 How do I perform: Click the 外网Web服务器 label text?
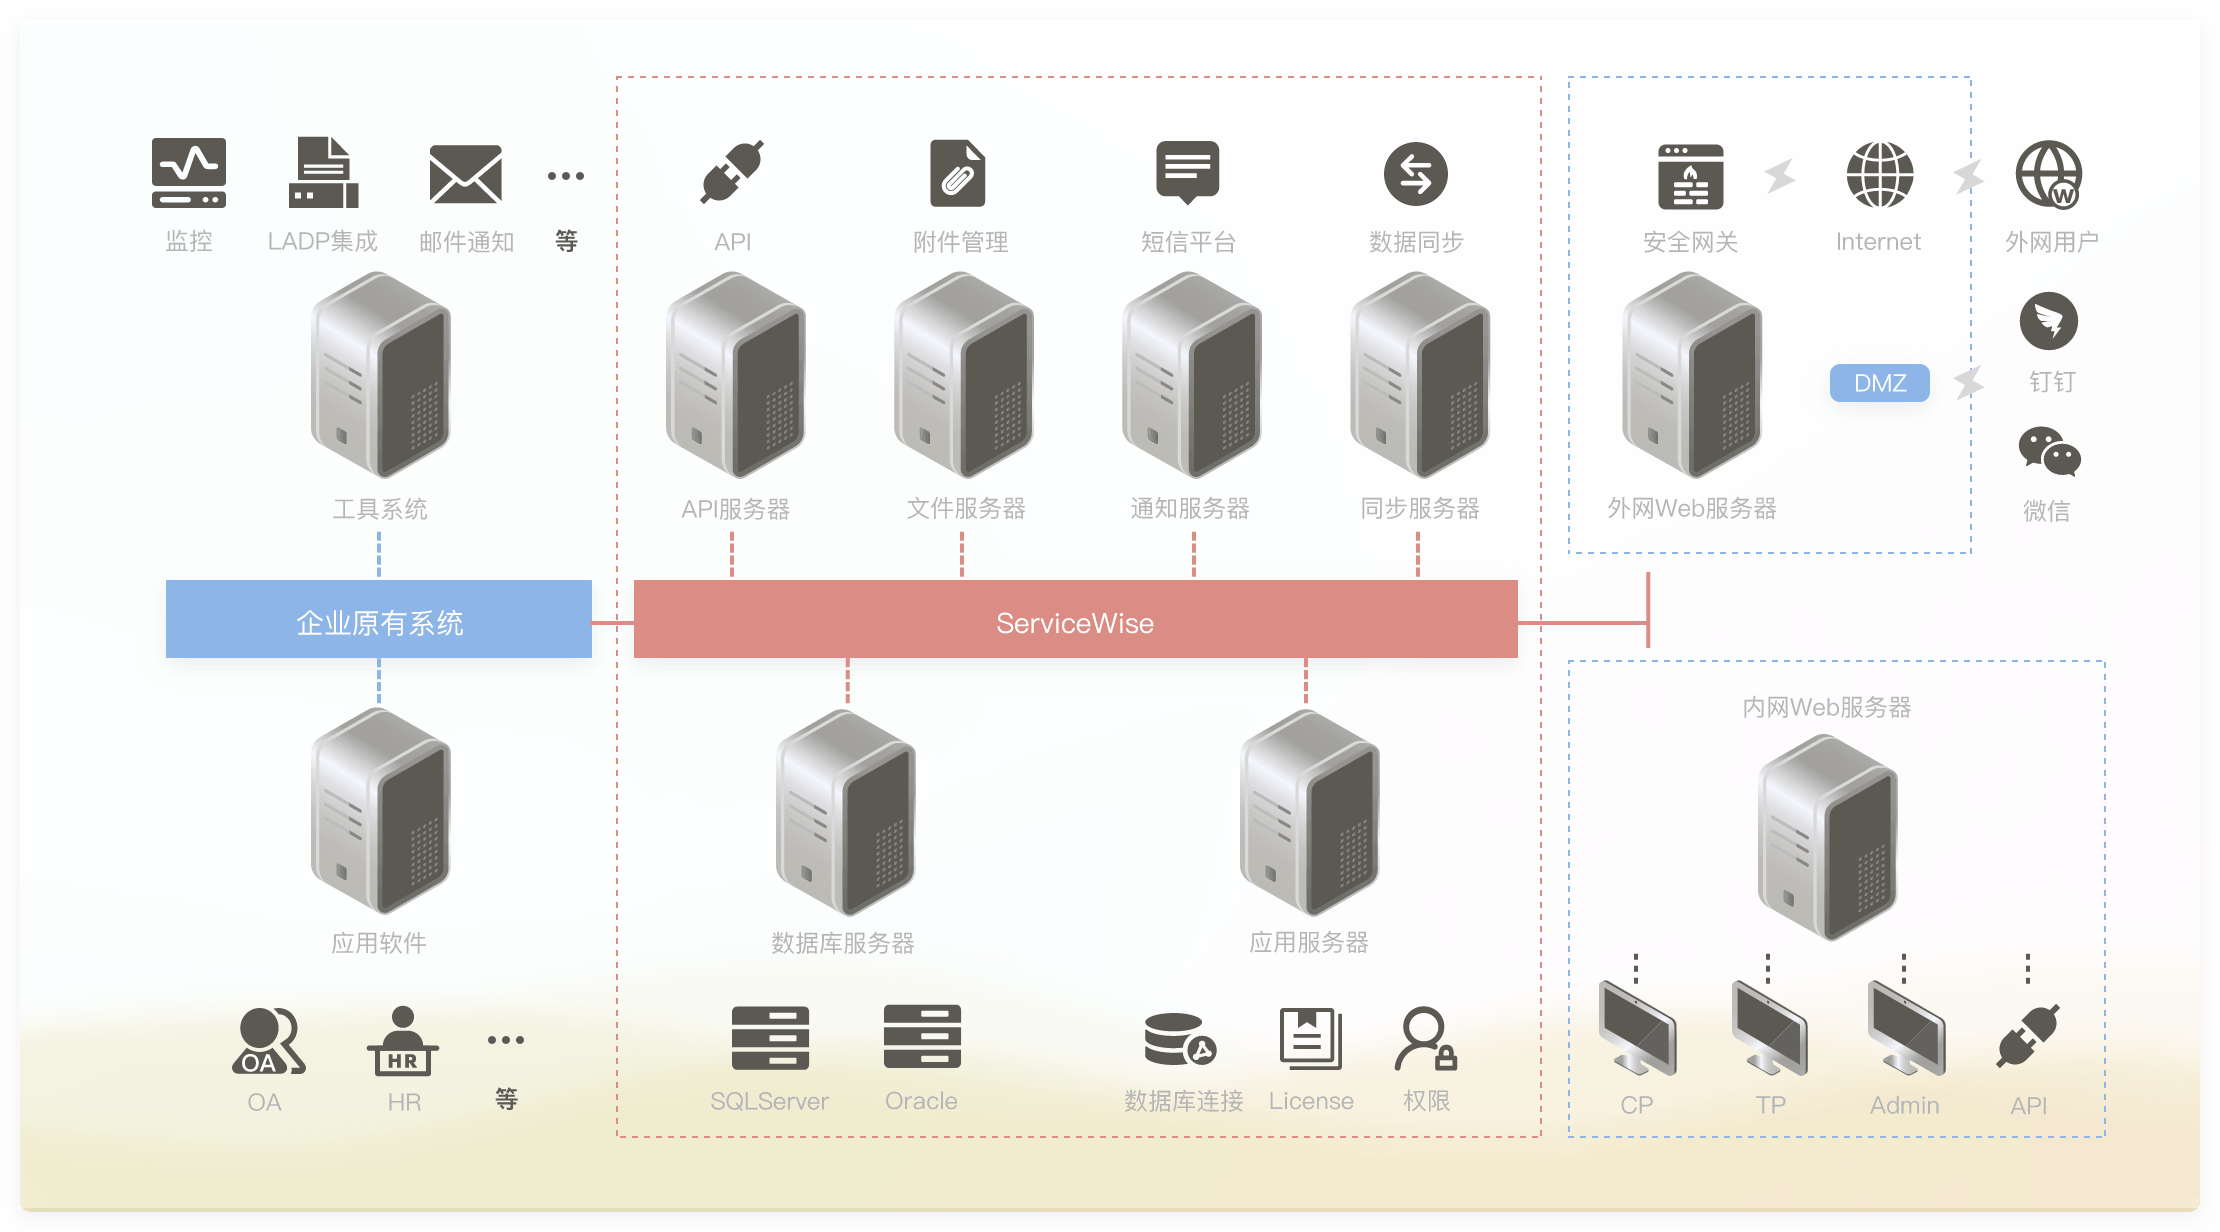point(1692,508)
